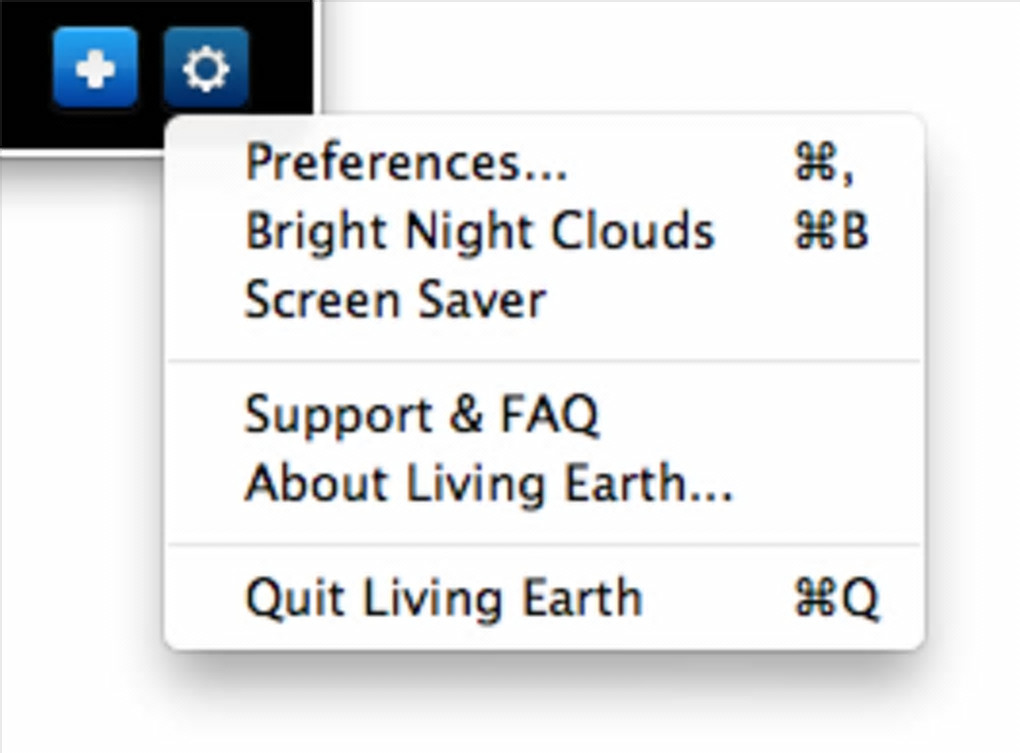Select the Screen Saver menu entry
Image resolution: width=1020 pixels, height=753 pixels.
tap(396, 300)
